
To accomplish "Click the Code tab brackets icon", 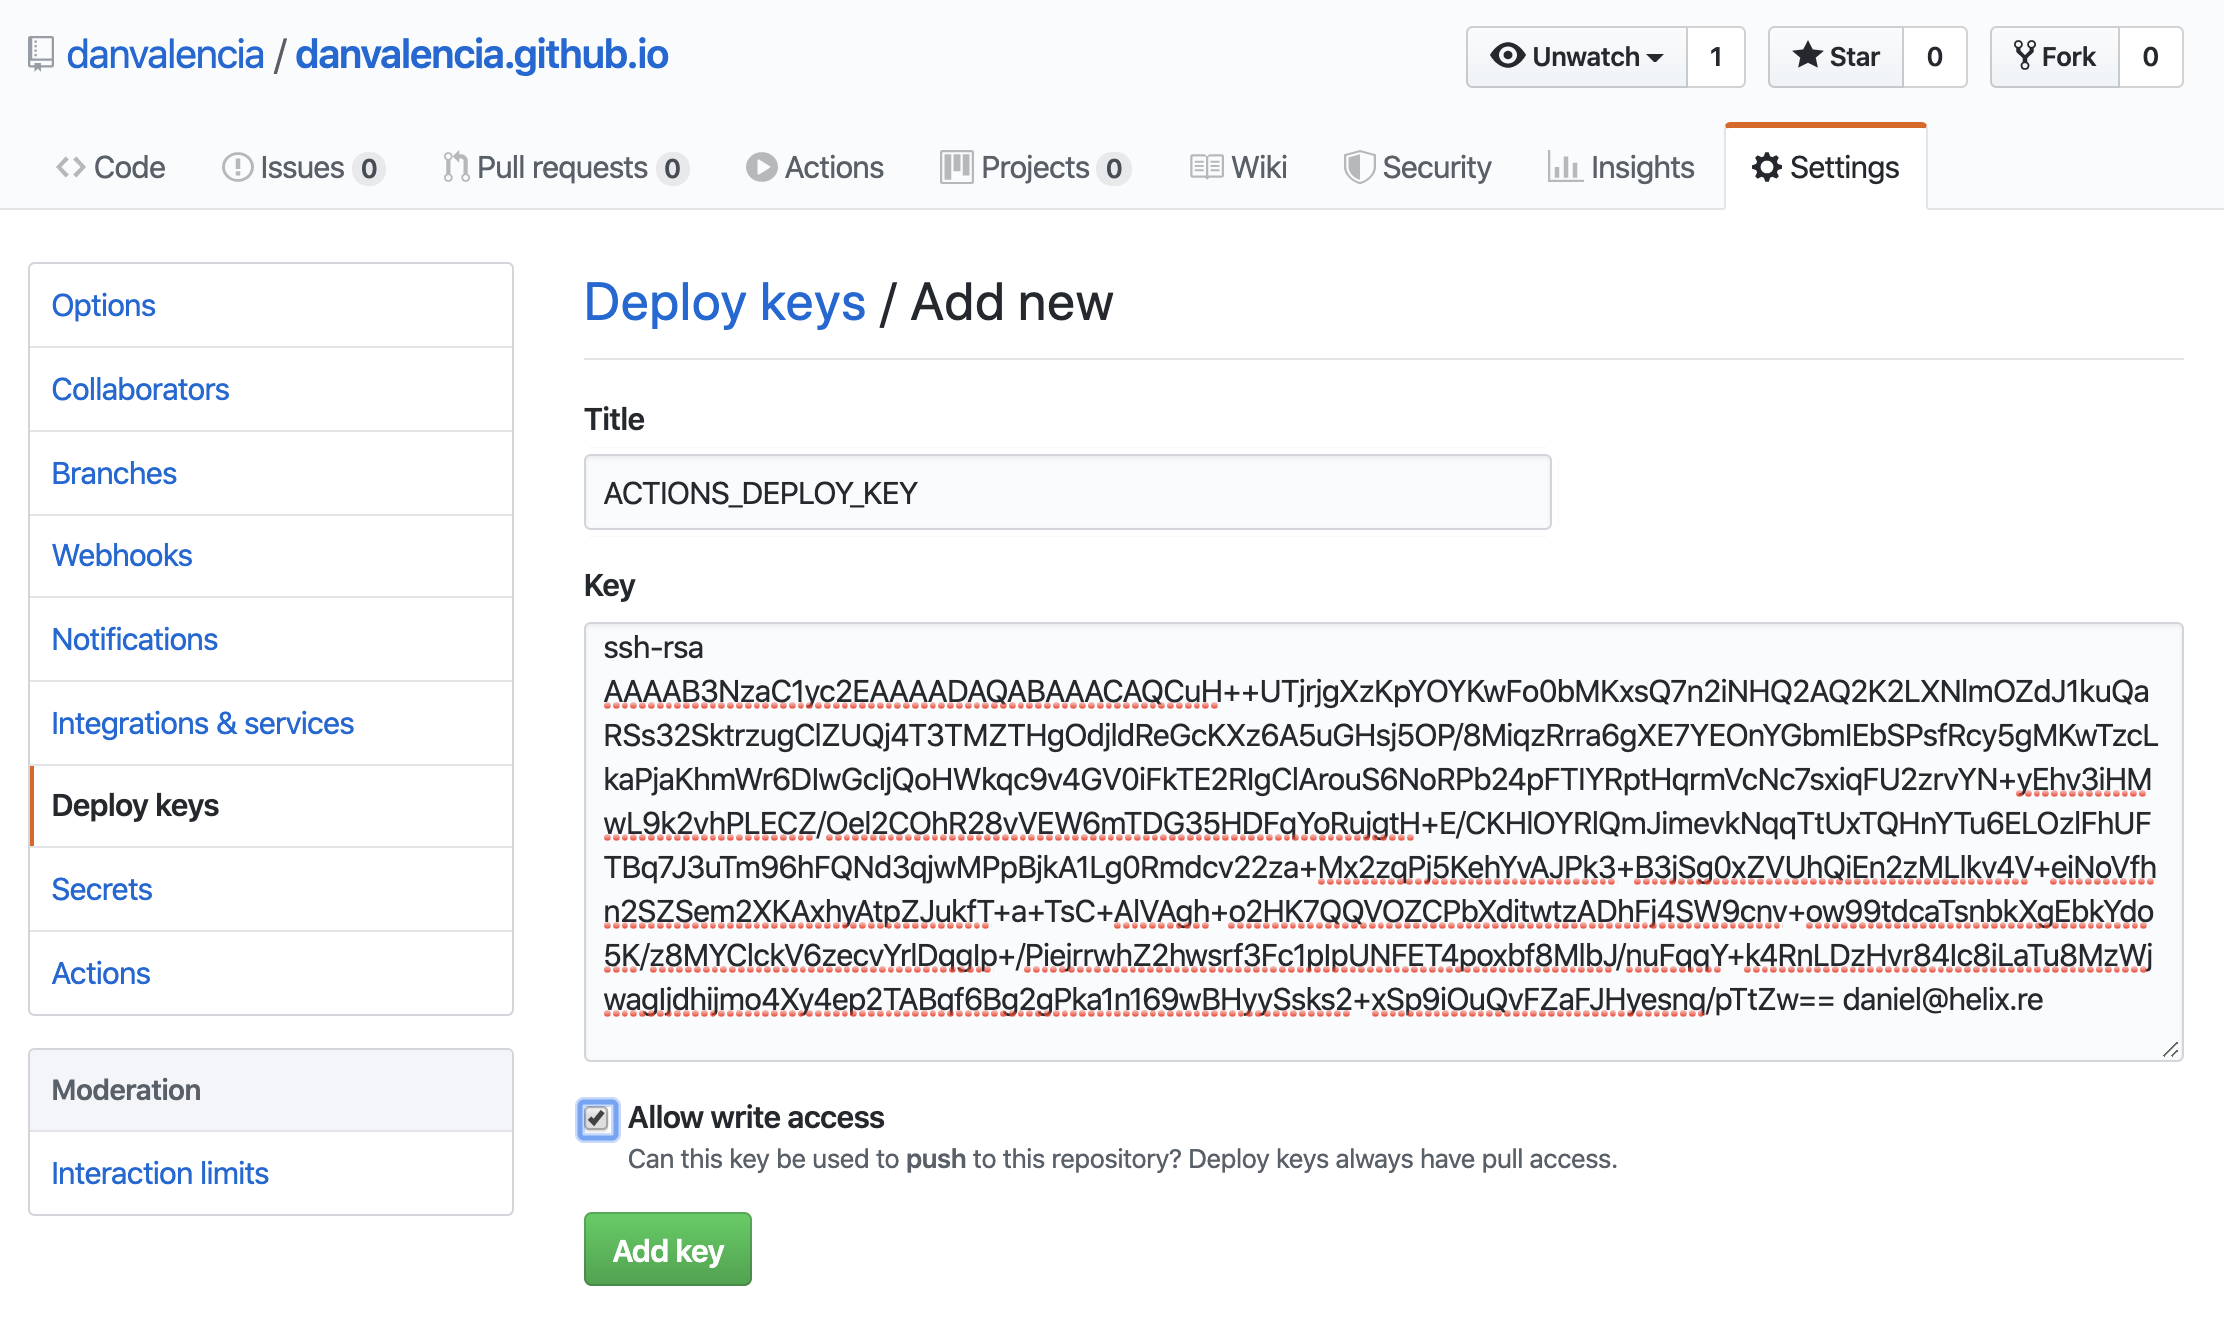I will [x=70, y=167].
